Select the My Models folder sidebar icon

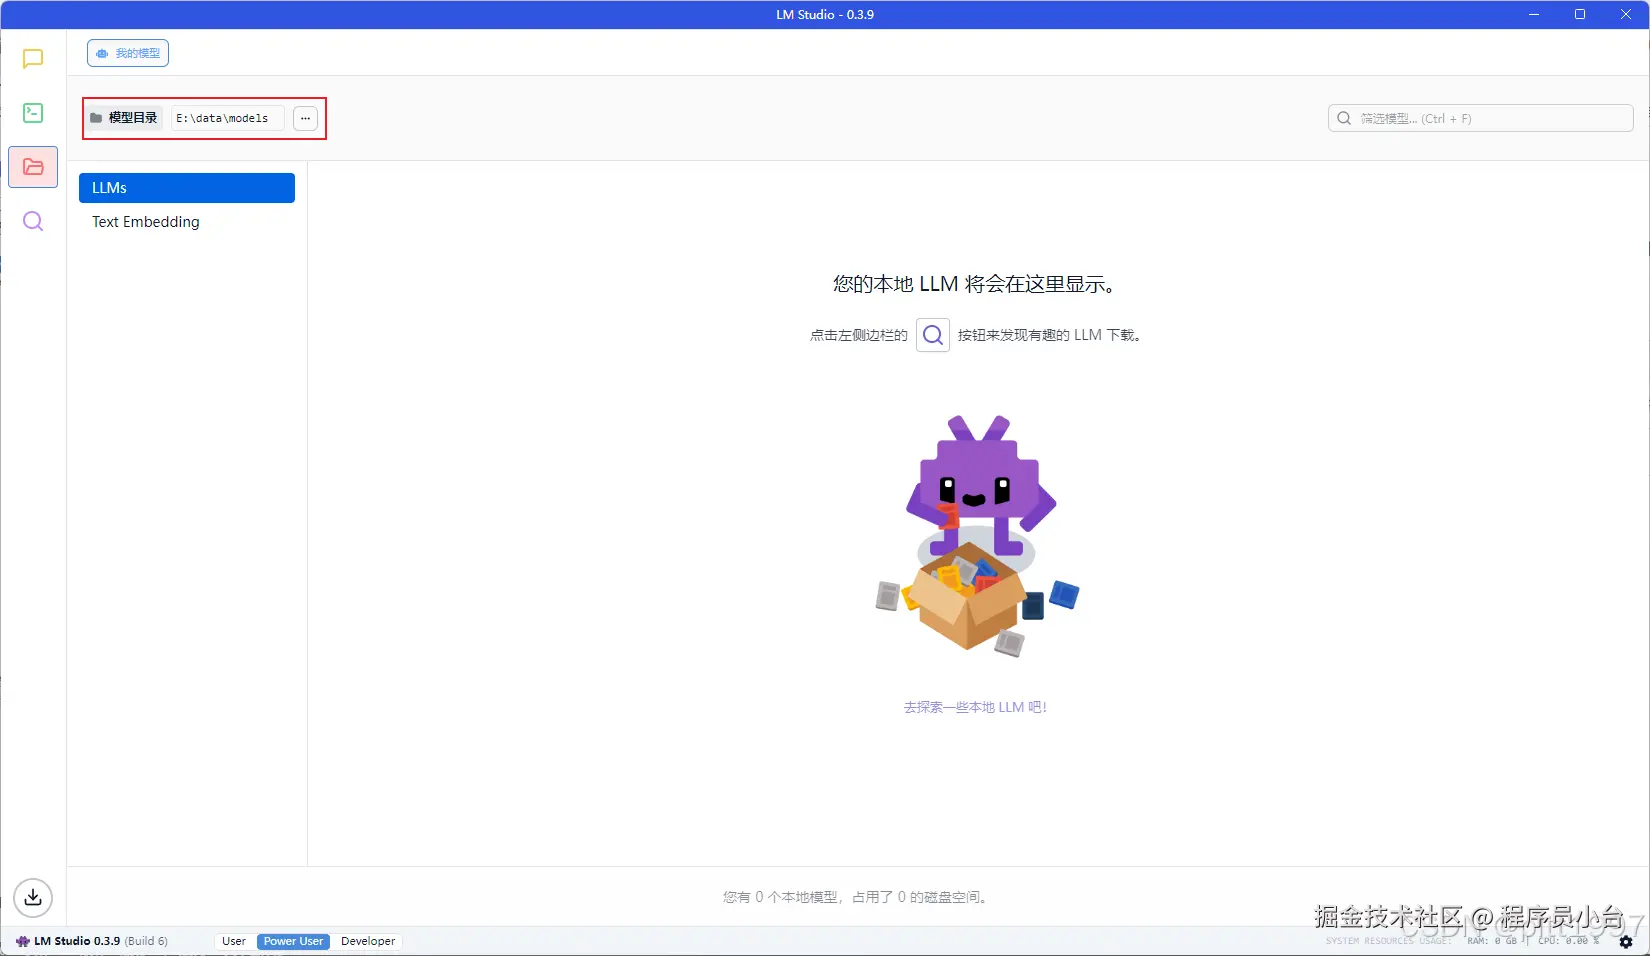tap(32, 167)
